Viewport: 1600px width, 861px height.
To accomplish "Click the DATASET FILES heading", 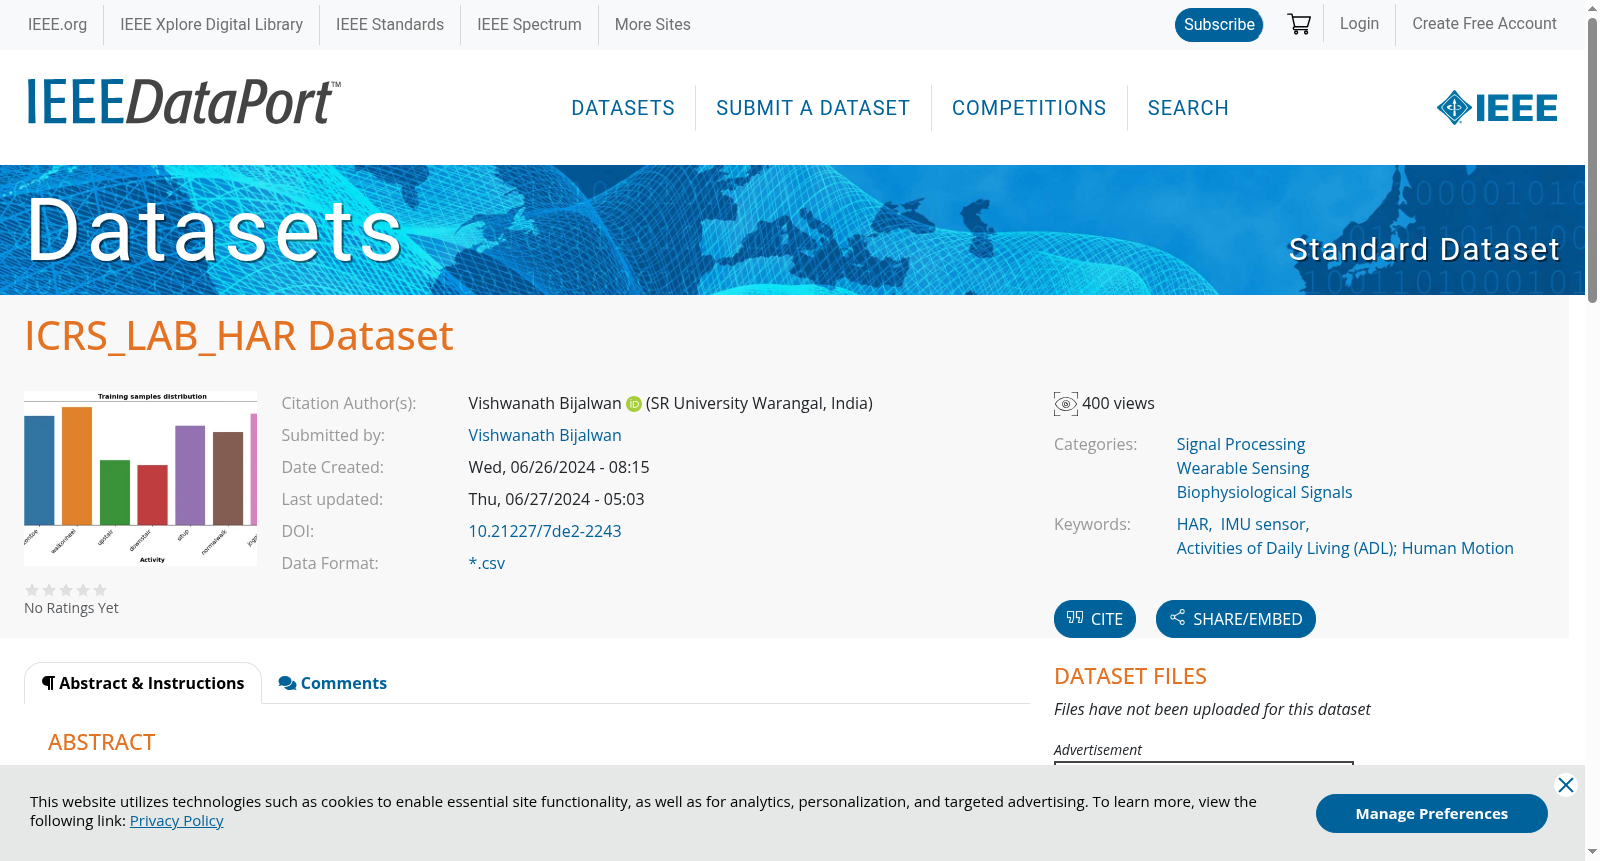I will [1130, 677].
